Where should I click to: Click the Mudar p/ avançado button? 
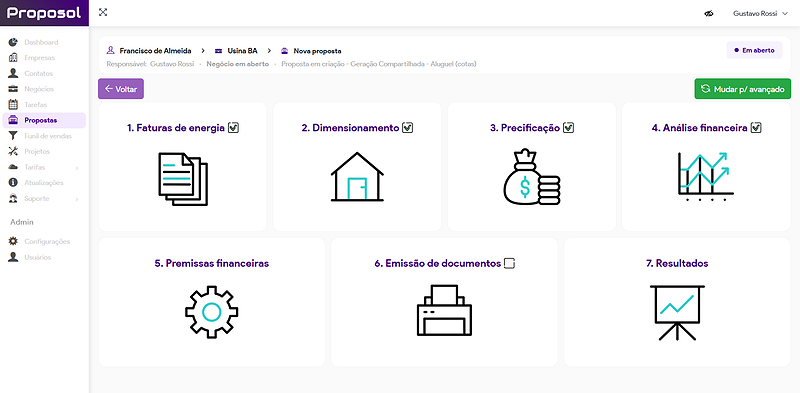coord(742,89)
